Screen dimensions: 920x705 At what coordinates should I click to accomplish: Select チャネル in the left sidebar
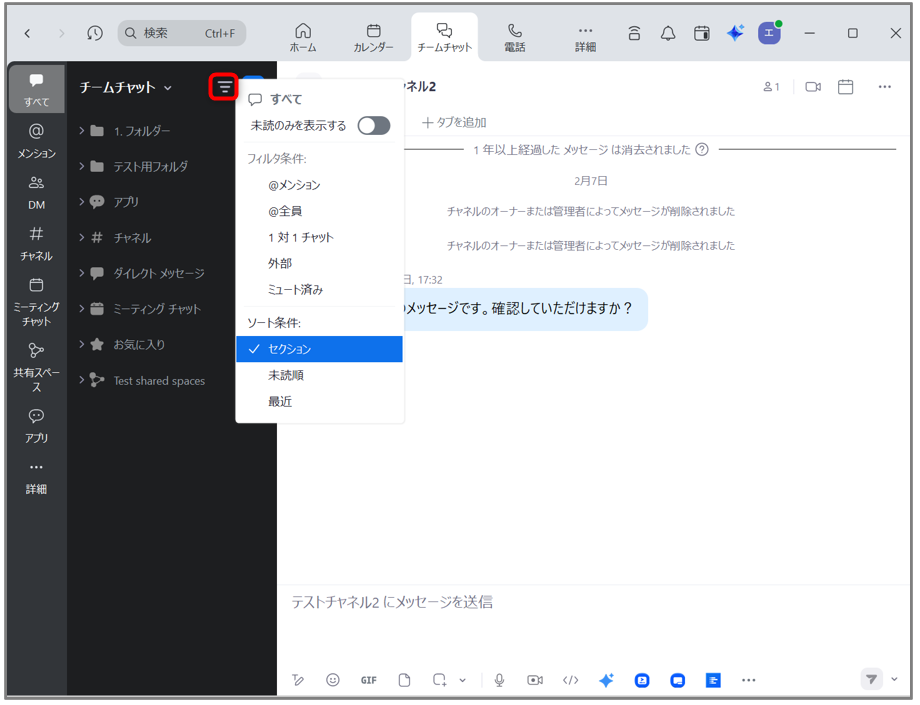(x=36, y=243)
